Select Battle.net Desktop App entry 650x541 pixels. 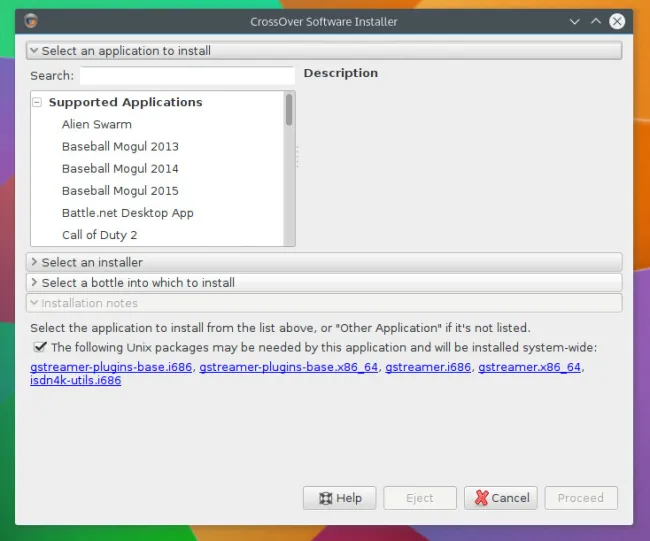127,213
